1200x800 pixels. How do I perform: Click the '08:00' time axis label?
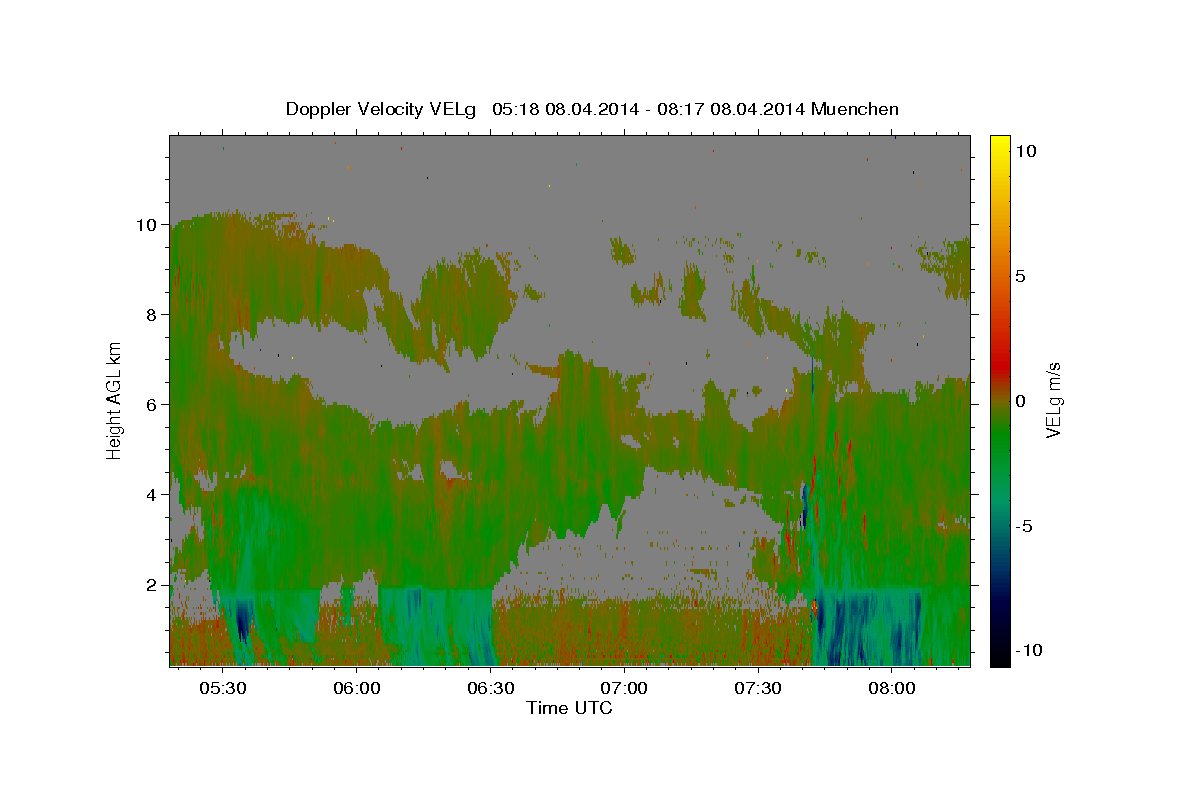[892, 689]
